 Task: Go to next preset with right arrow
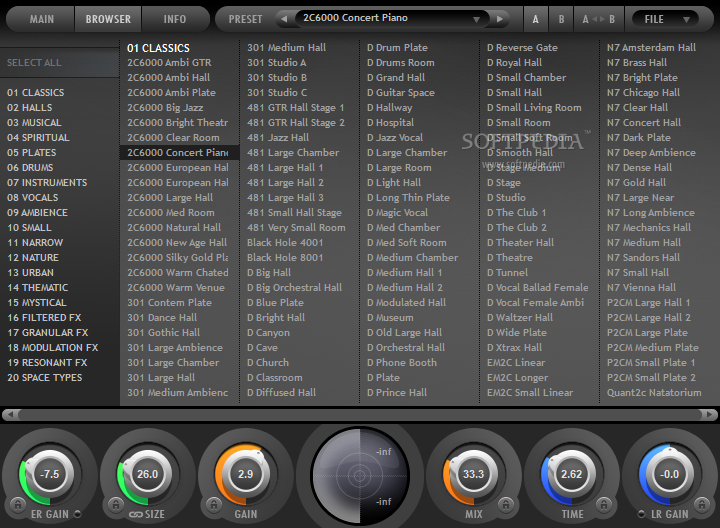500,19
